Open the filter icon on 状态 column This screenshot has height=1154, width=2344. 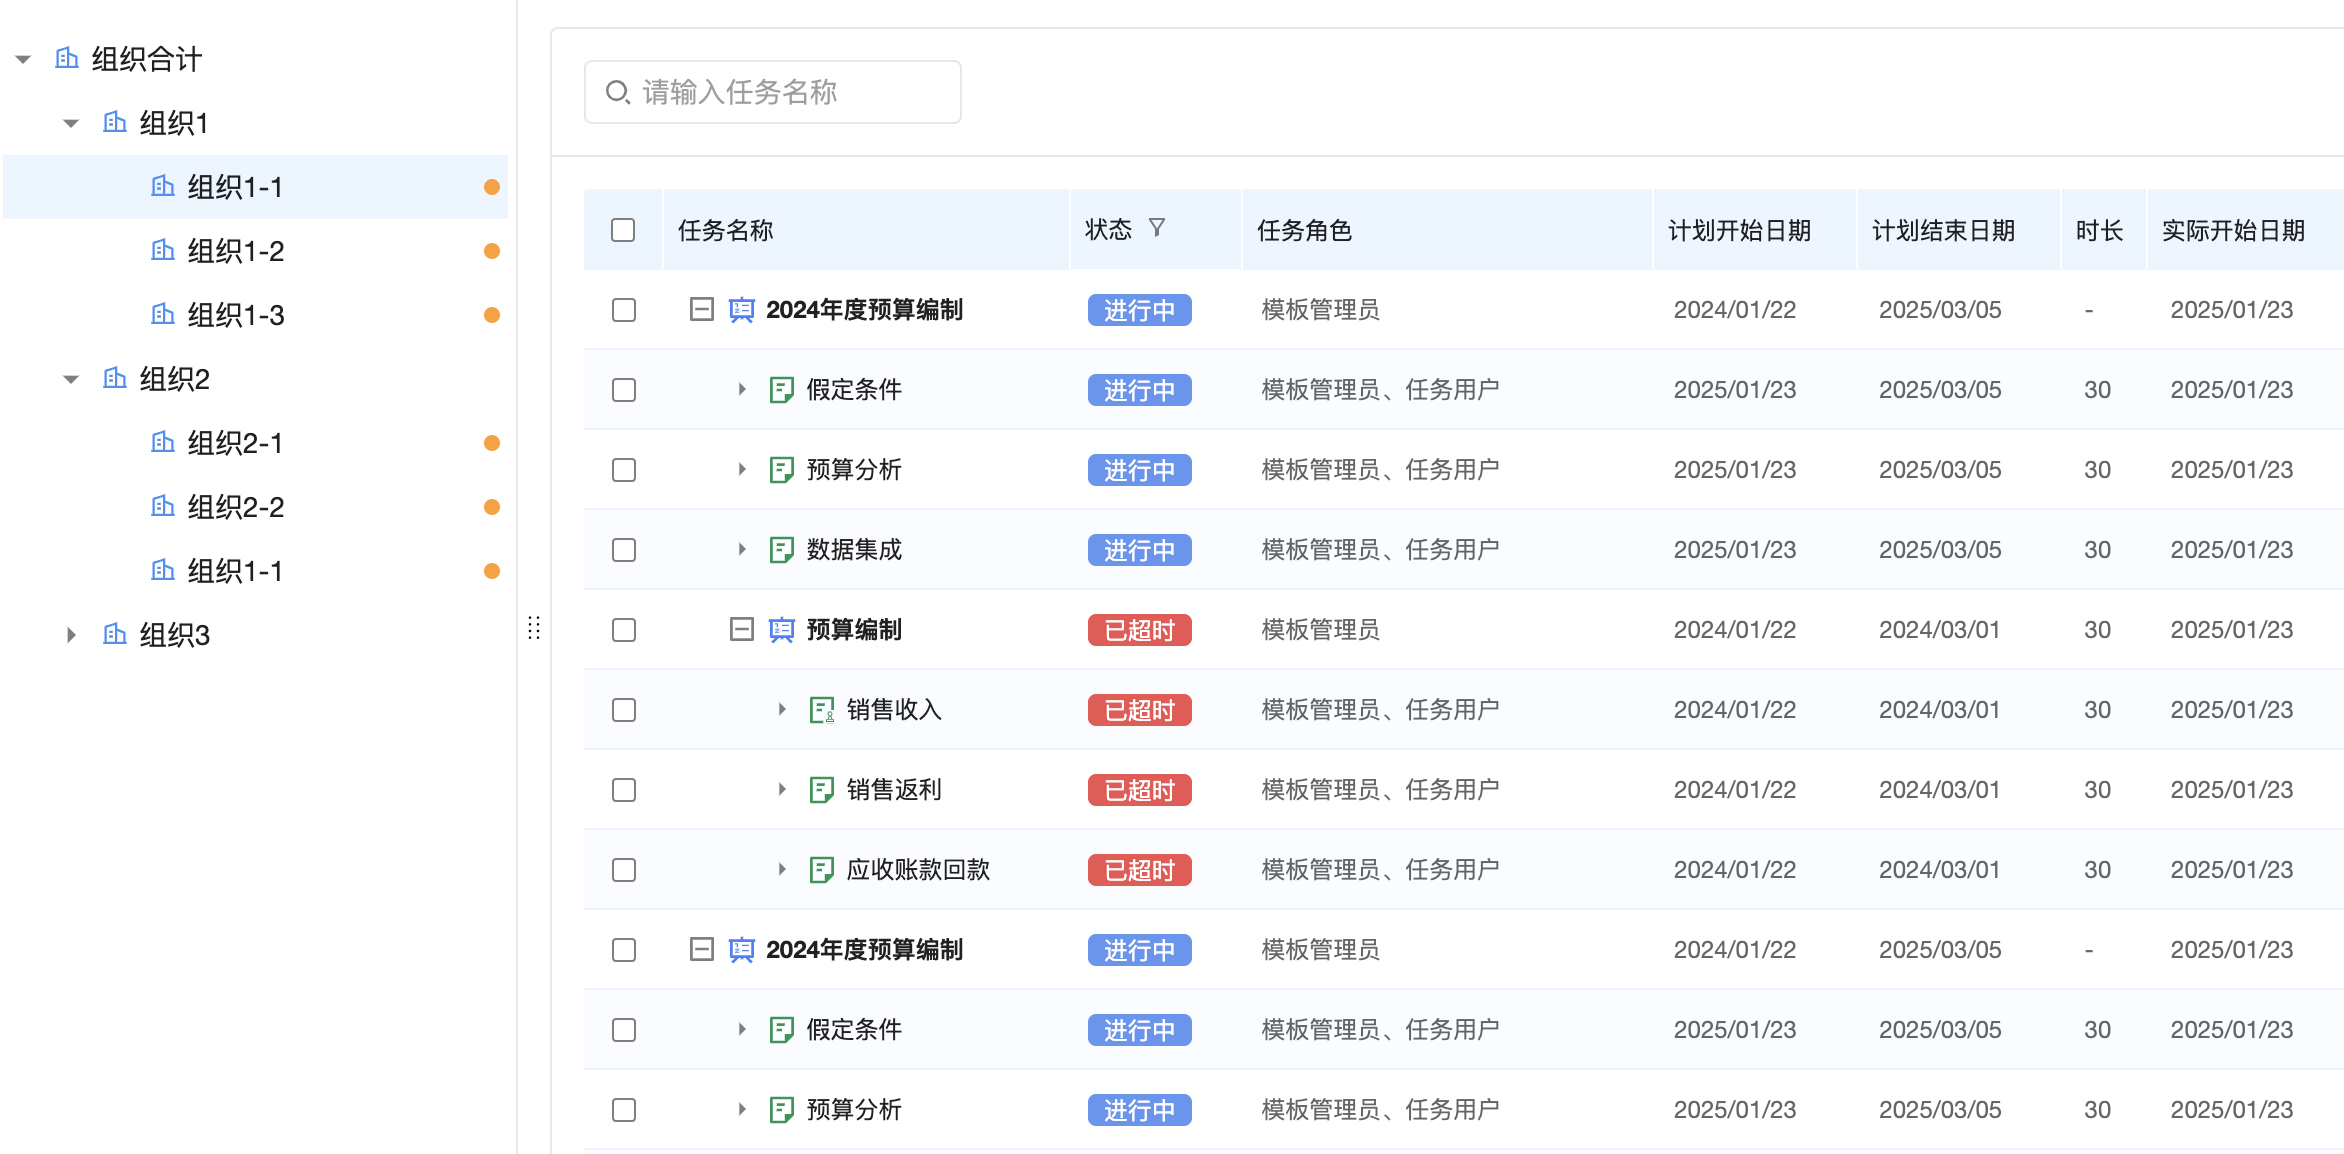point(1159,228)
